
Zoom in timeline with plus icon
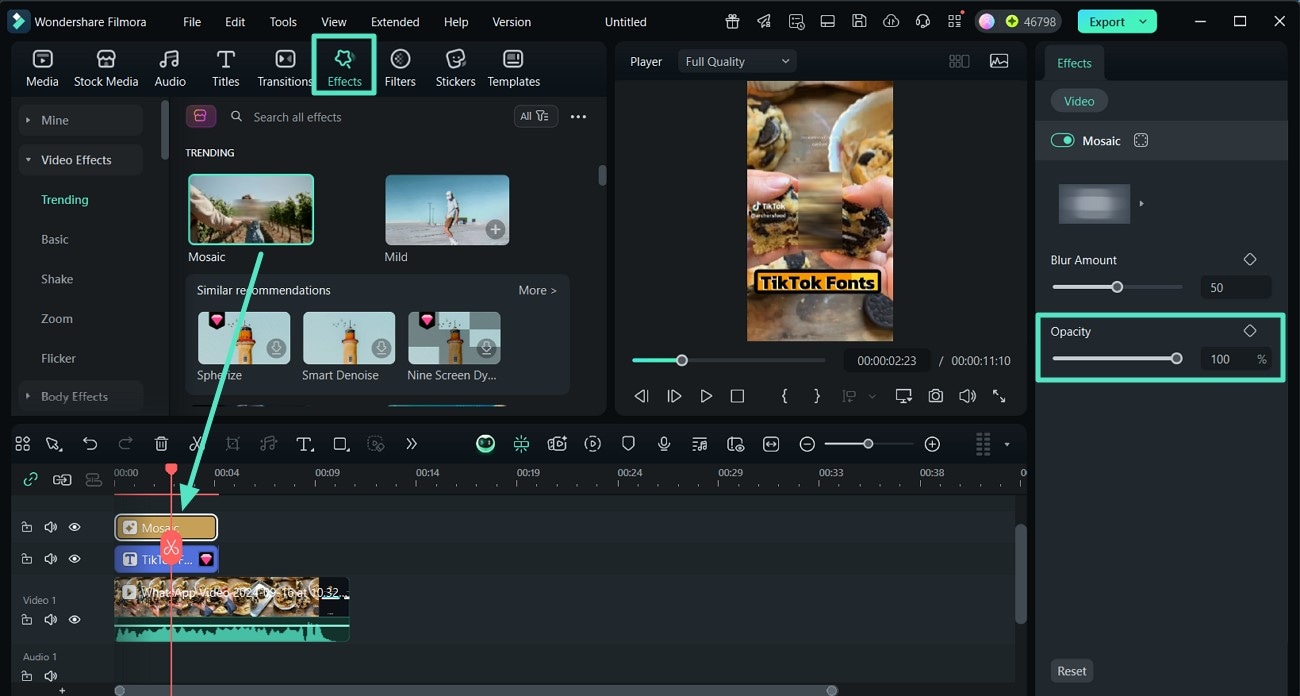tap(932, 444)
